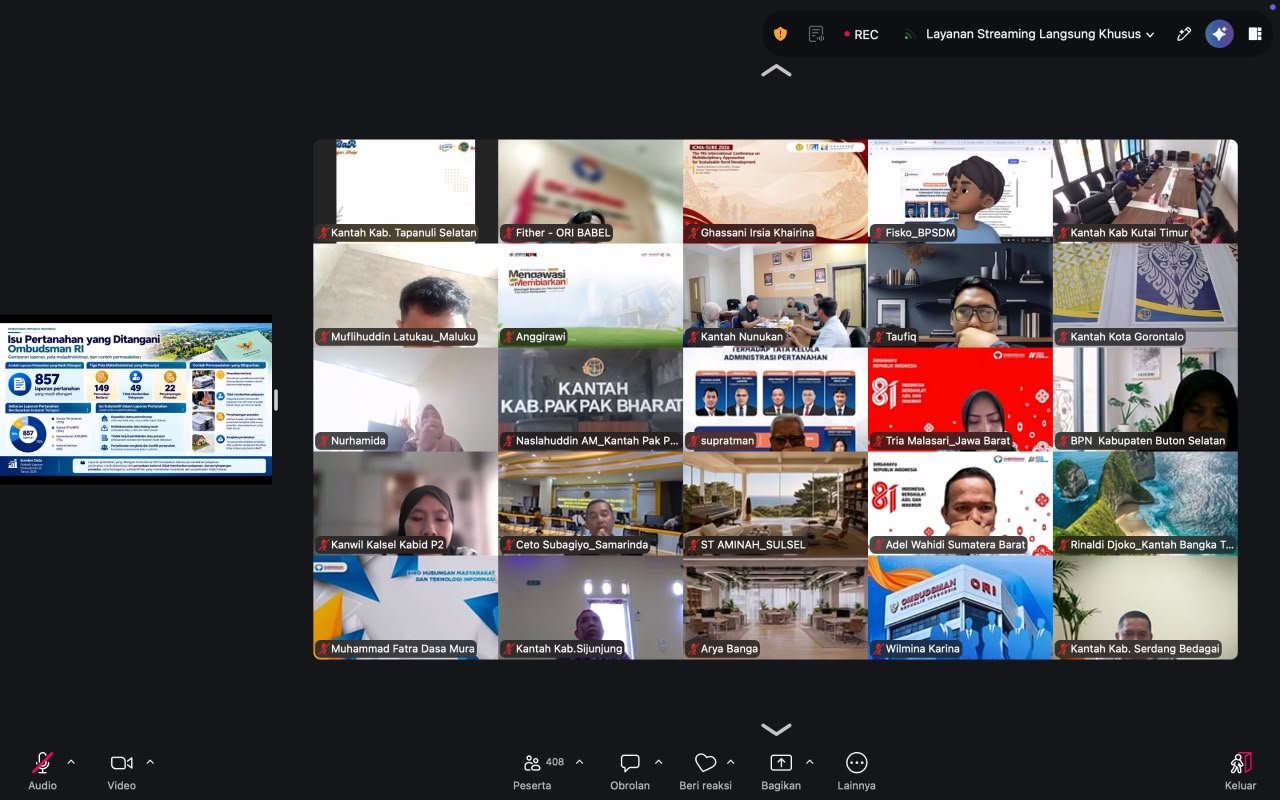The height and width of the screenshot is (800, 1280).
Task: Open the Lainnya more options menu
Action: pyautogui.click(x=857, y=771)
